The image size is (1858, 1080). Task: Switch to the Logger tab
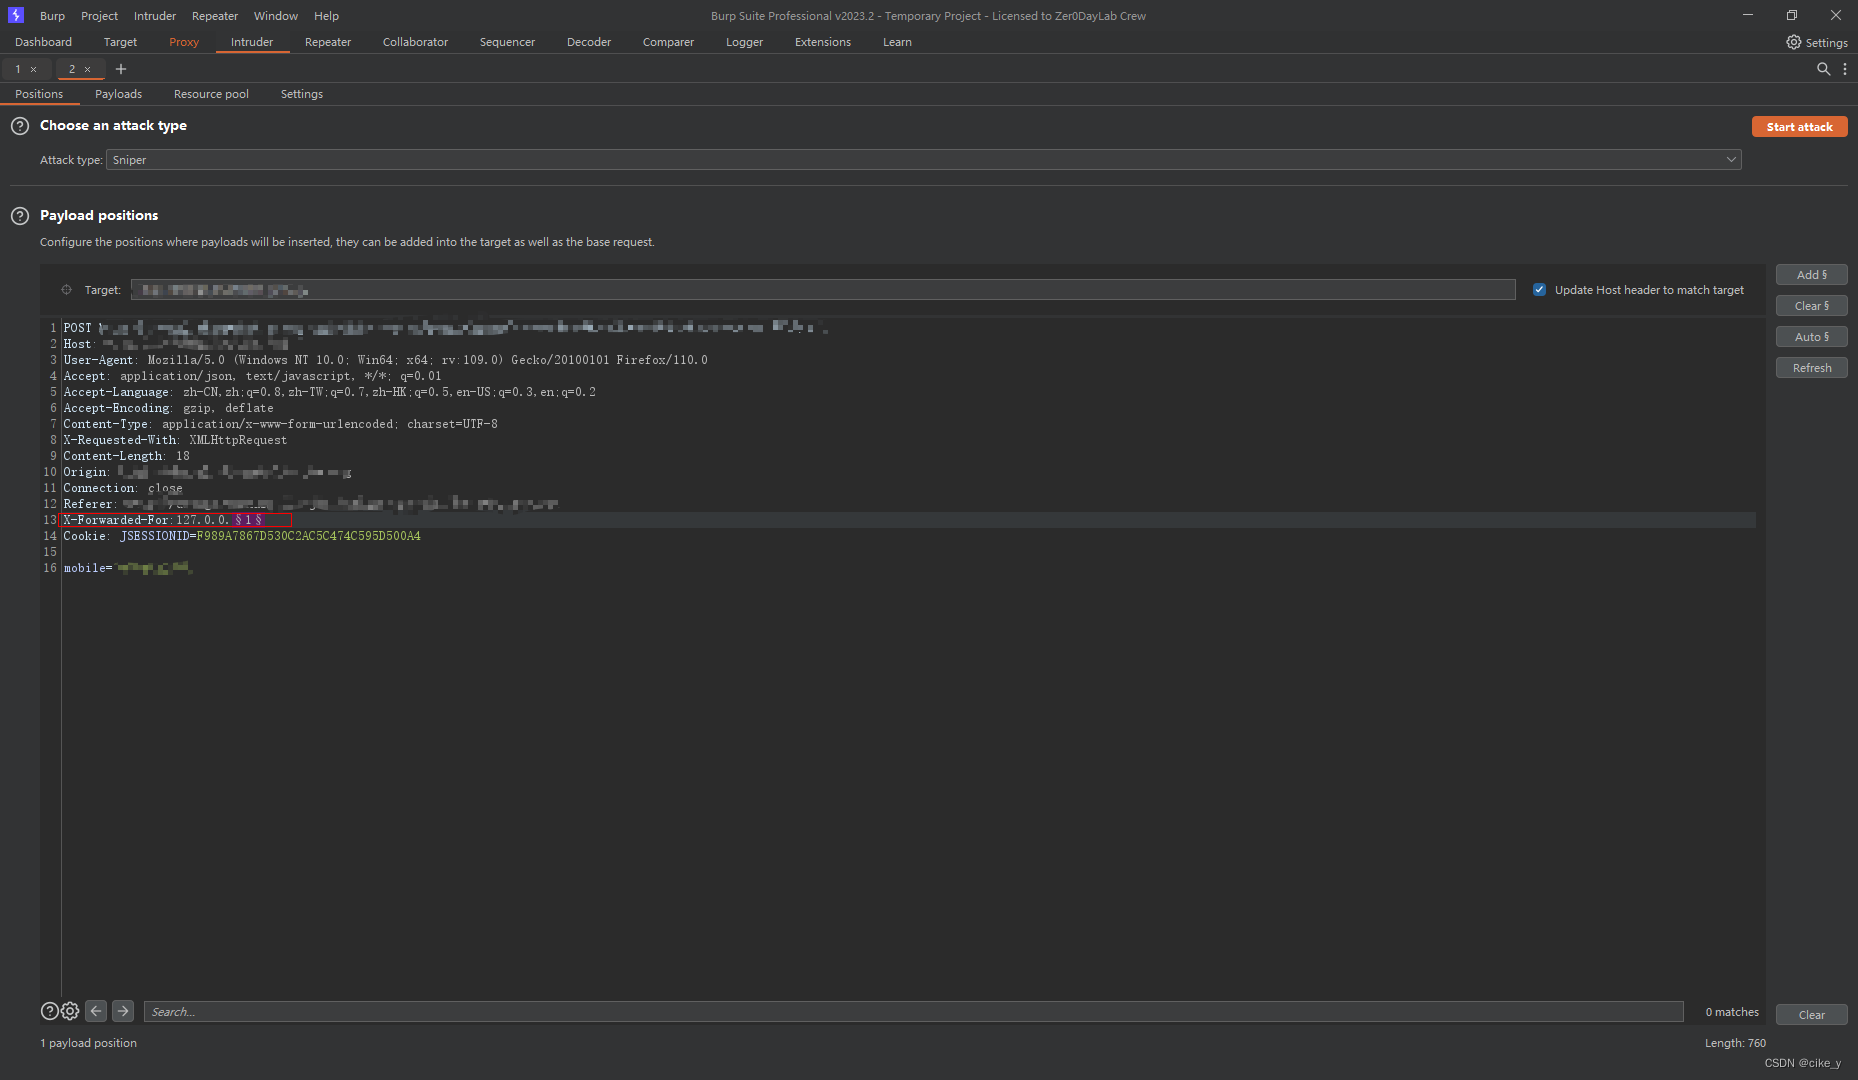click(x=744, y=42)
